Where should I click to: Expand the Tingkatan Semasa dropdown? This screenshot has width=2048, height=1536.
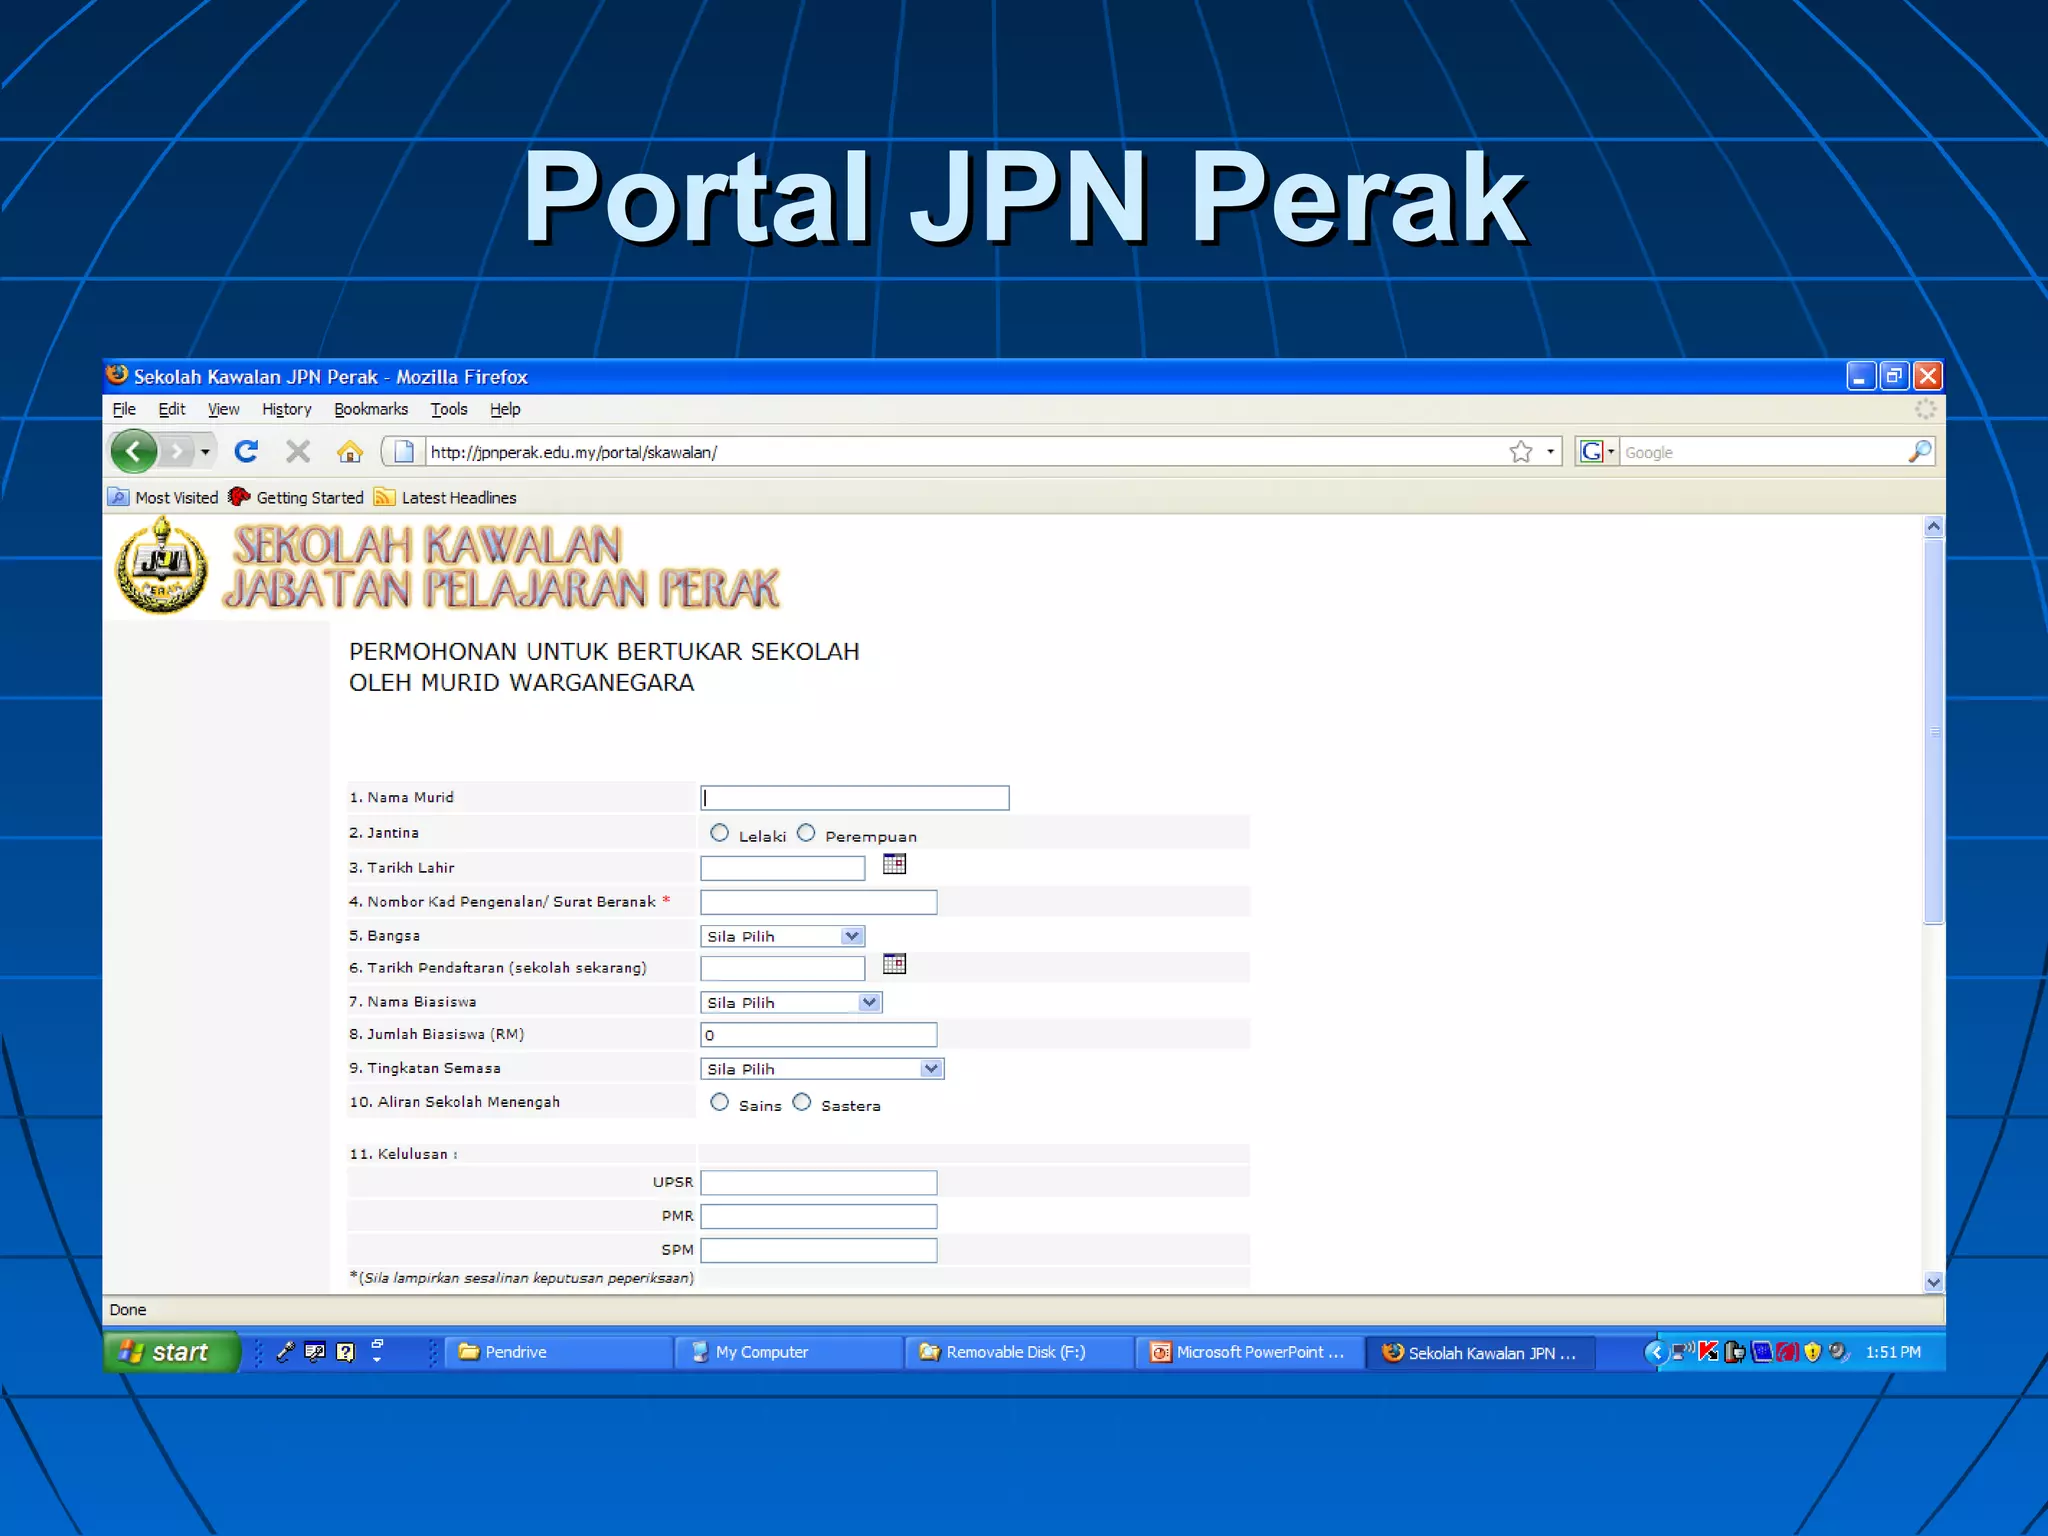point(822,1069)
